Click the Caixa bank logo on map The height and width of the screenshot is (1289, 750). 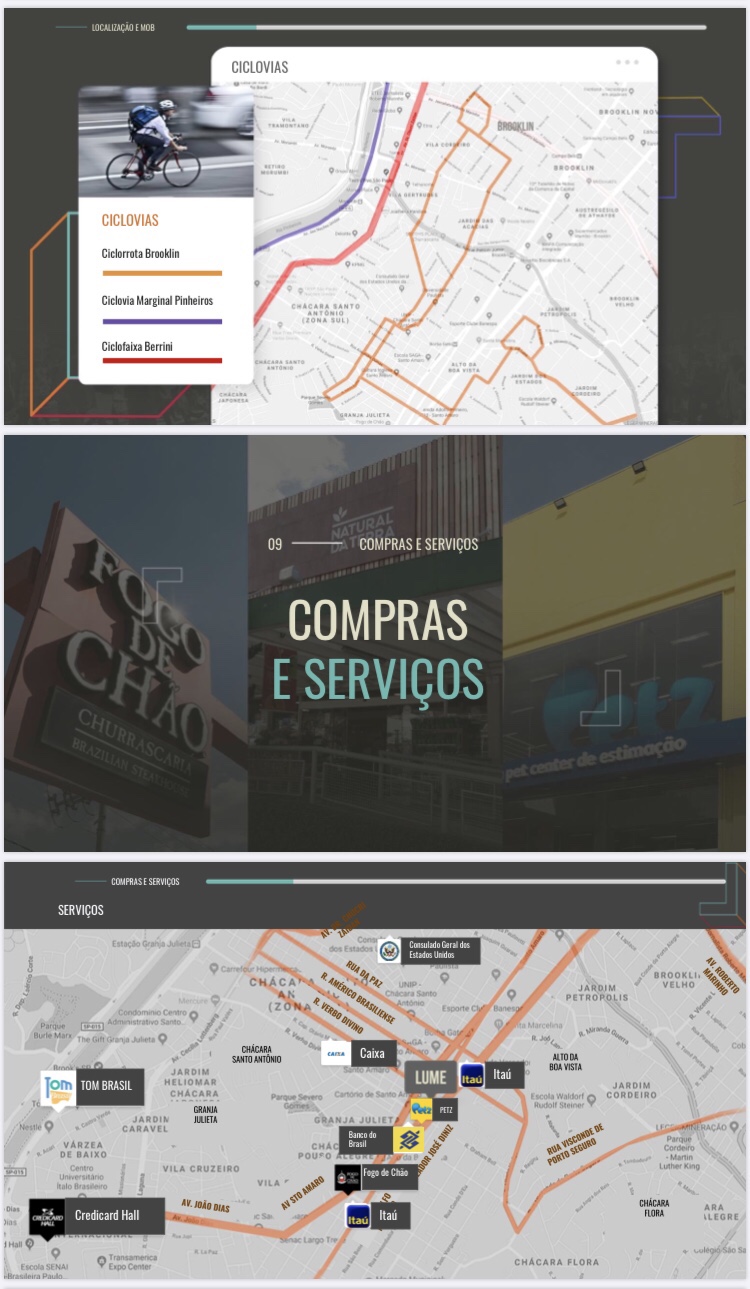click(336, 1053)
